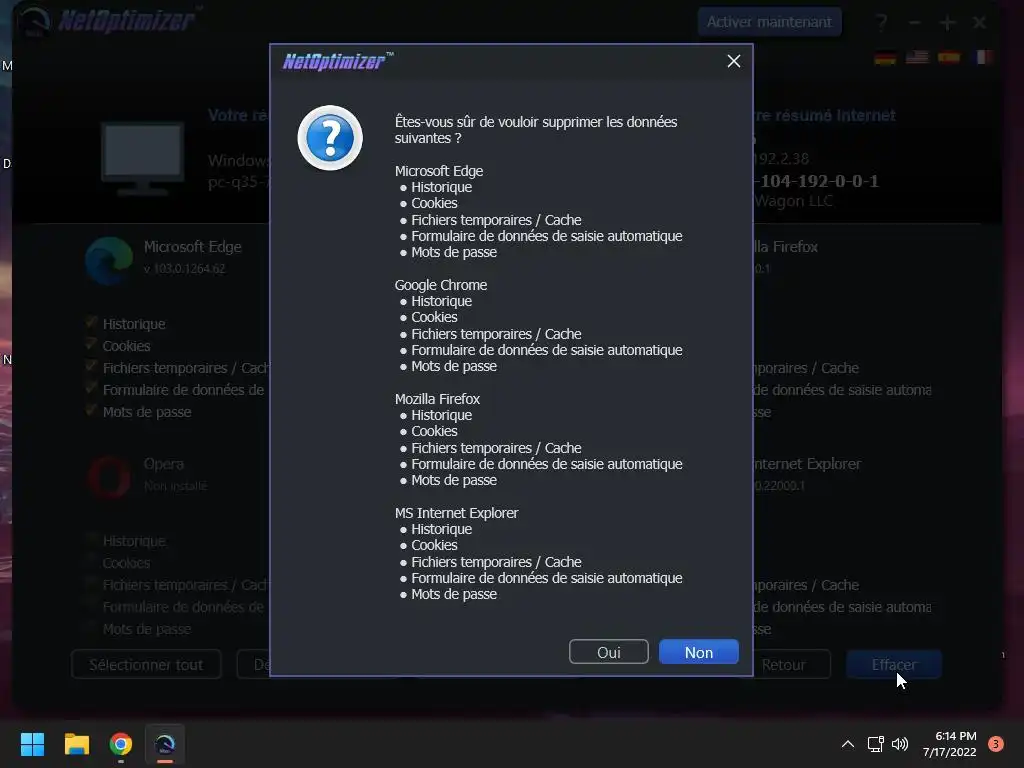The image size is (1024, 768).
Task: Click Retour button in background window
Action: coord(784,664)
